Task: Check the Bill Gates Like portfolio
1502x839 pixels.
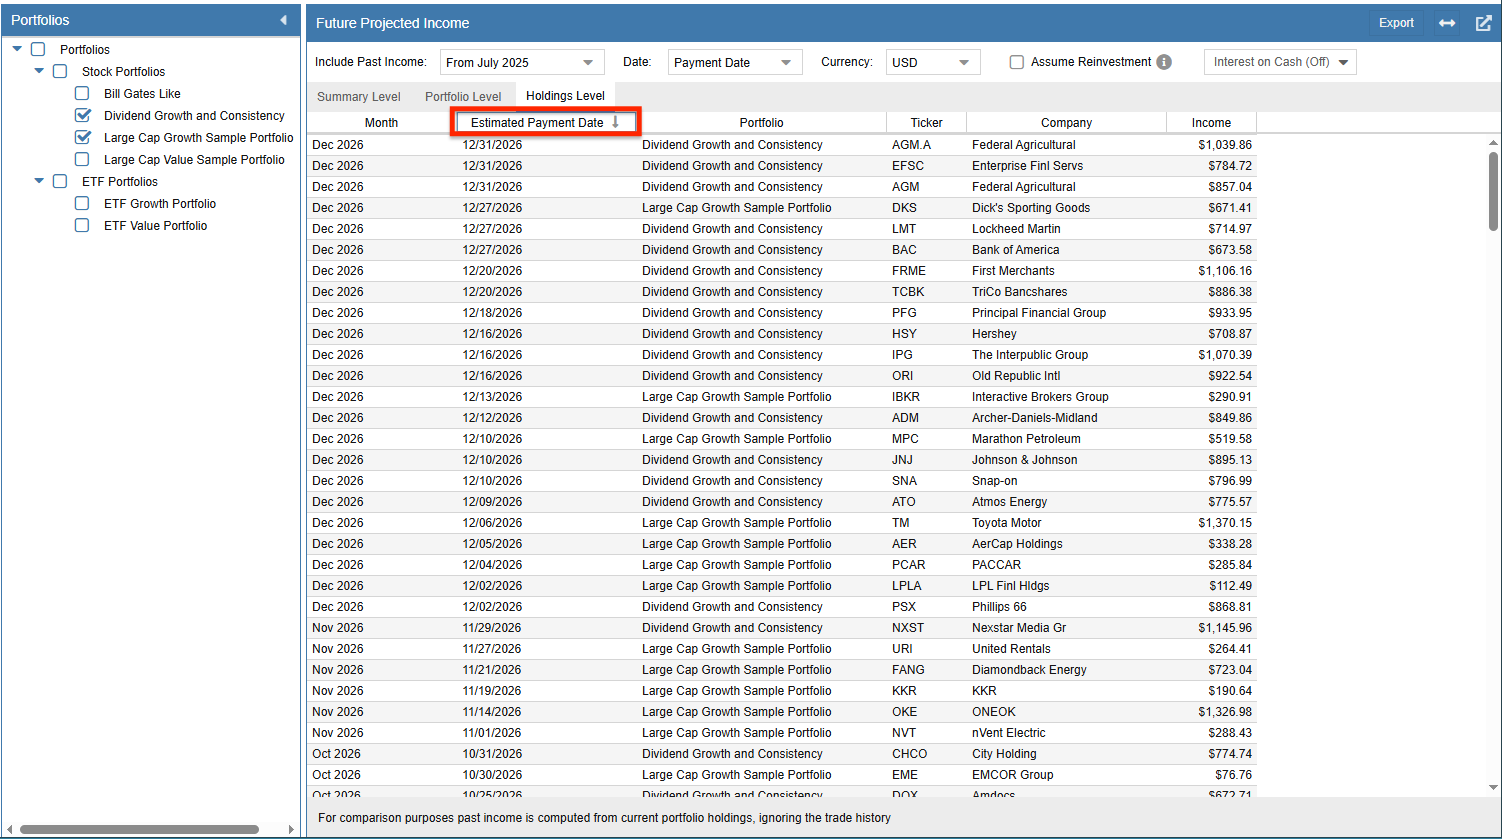Action: [82, 93]
